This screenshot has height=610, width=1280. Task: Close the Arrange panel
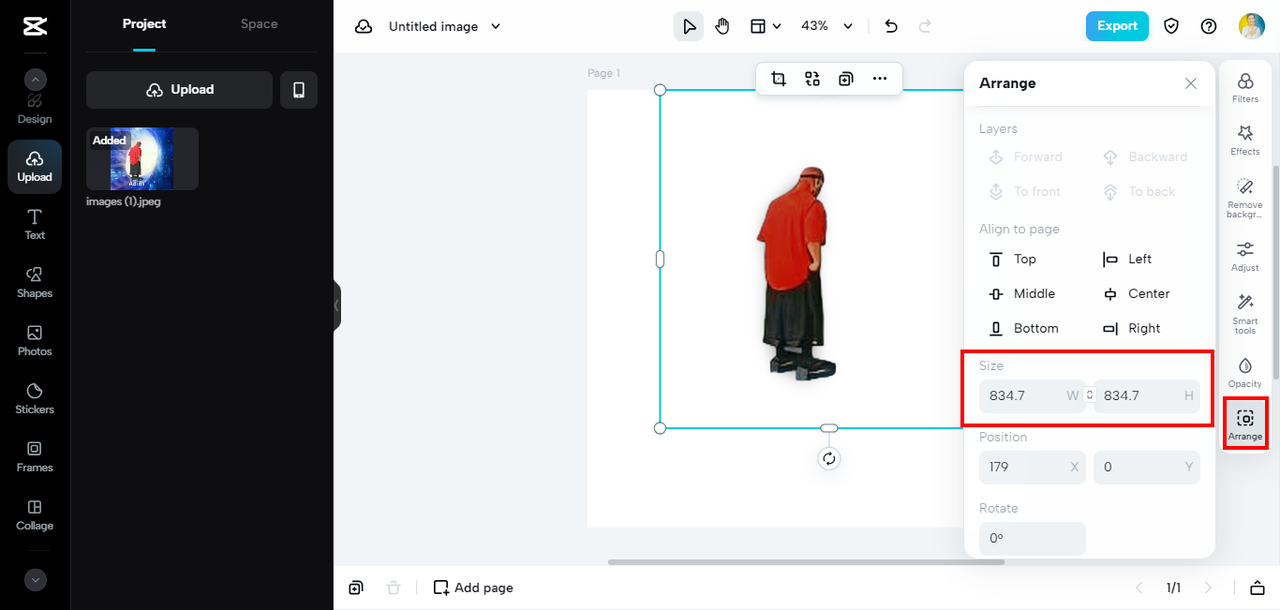pyautogui.click(x=1191, y=84)
